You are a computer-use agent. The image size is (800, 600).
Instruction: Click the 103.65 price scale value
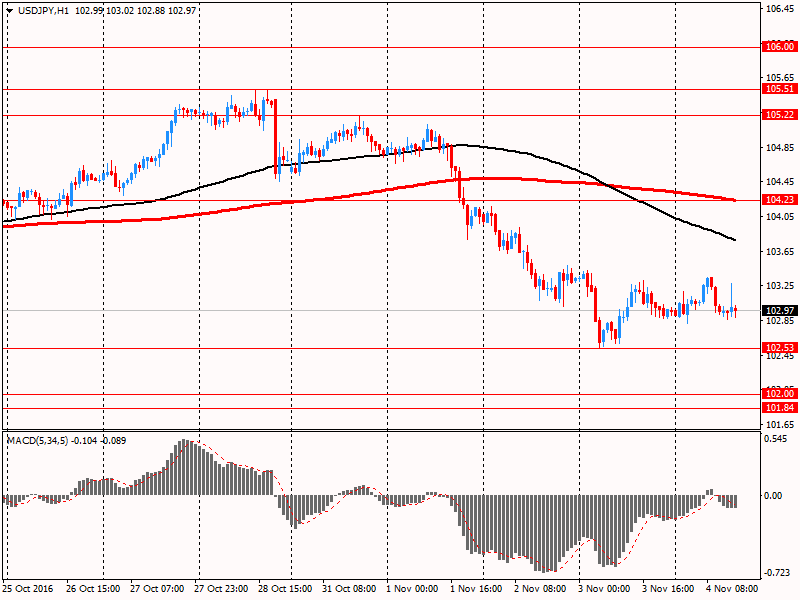[780, 252]
